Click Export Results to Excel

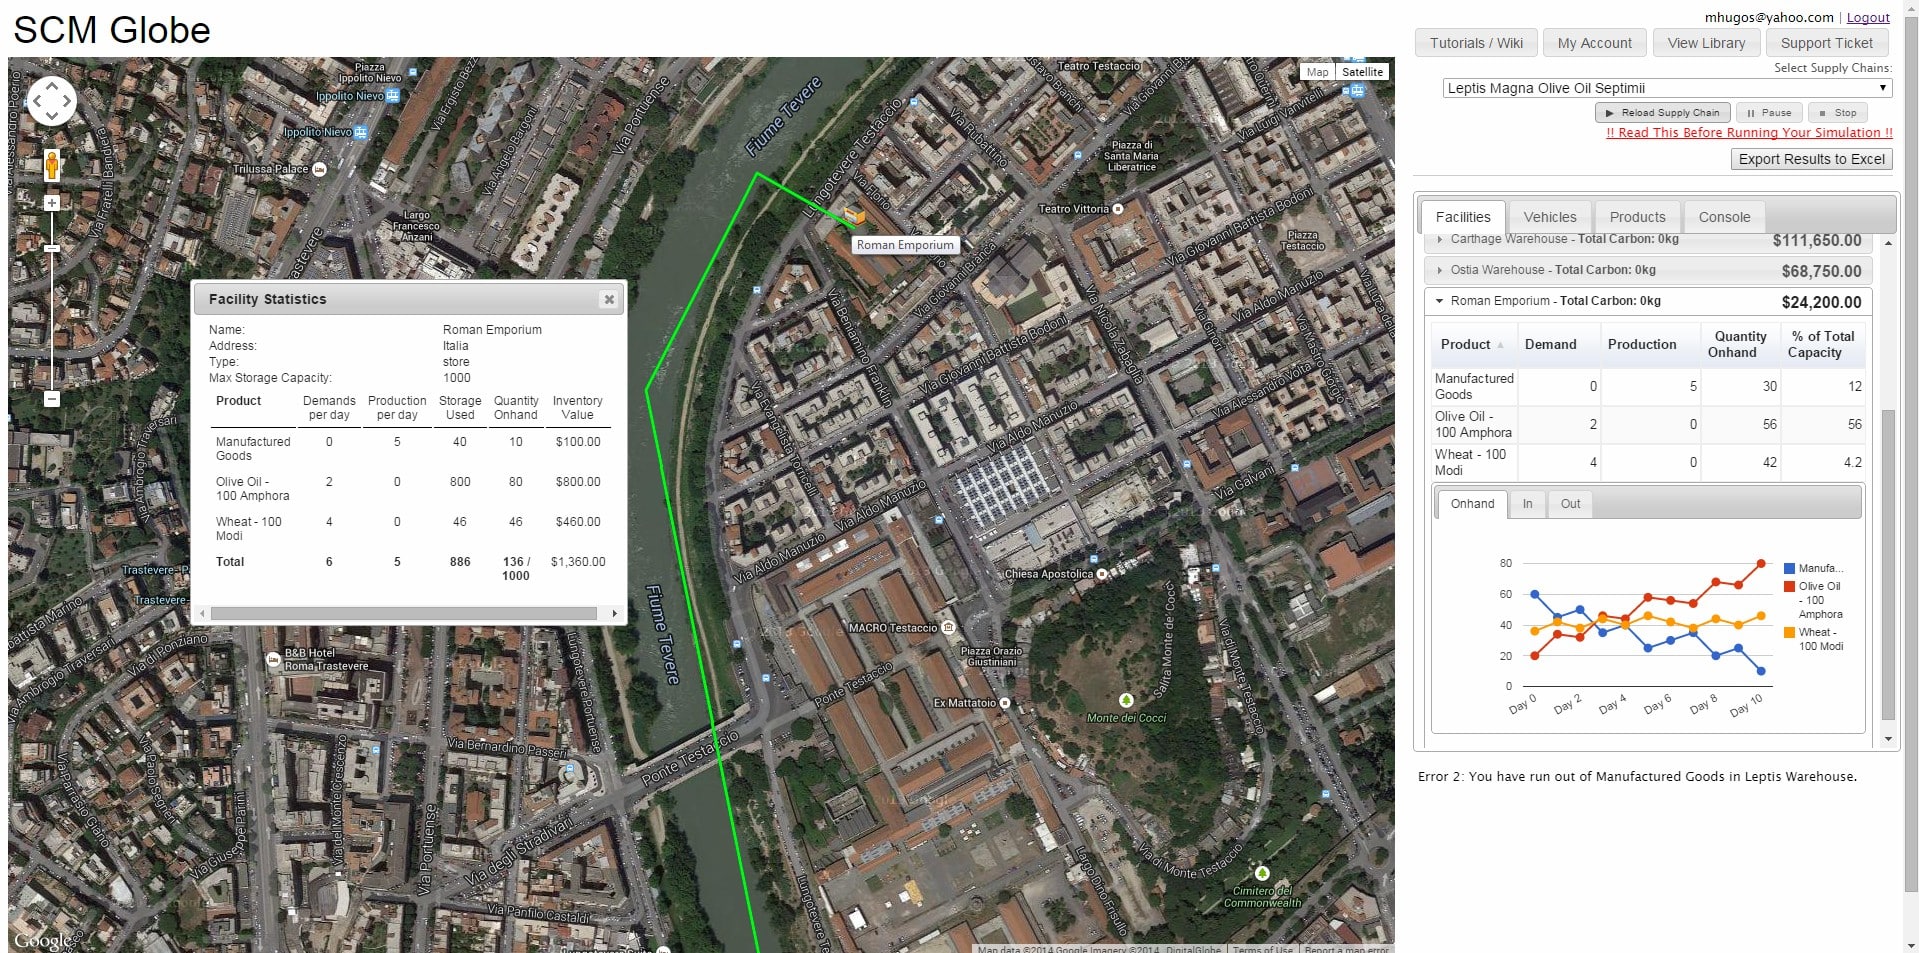tap(1811, 159)
